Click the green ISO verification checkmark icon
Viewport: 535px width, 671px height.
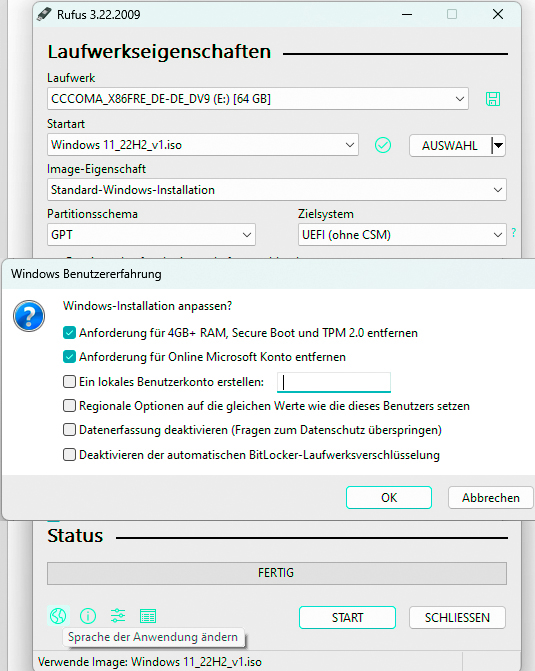point(383,145)
